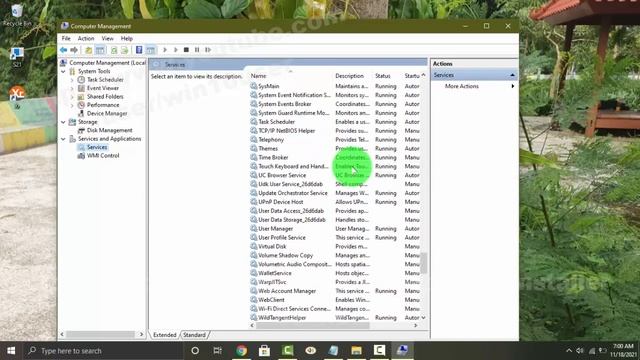Click the Export List toolbar icon
This screenshot has height=360, width=640.
[x=124, y=50]
